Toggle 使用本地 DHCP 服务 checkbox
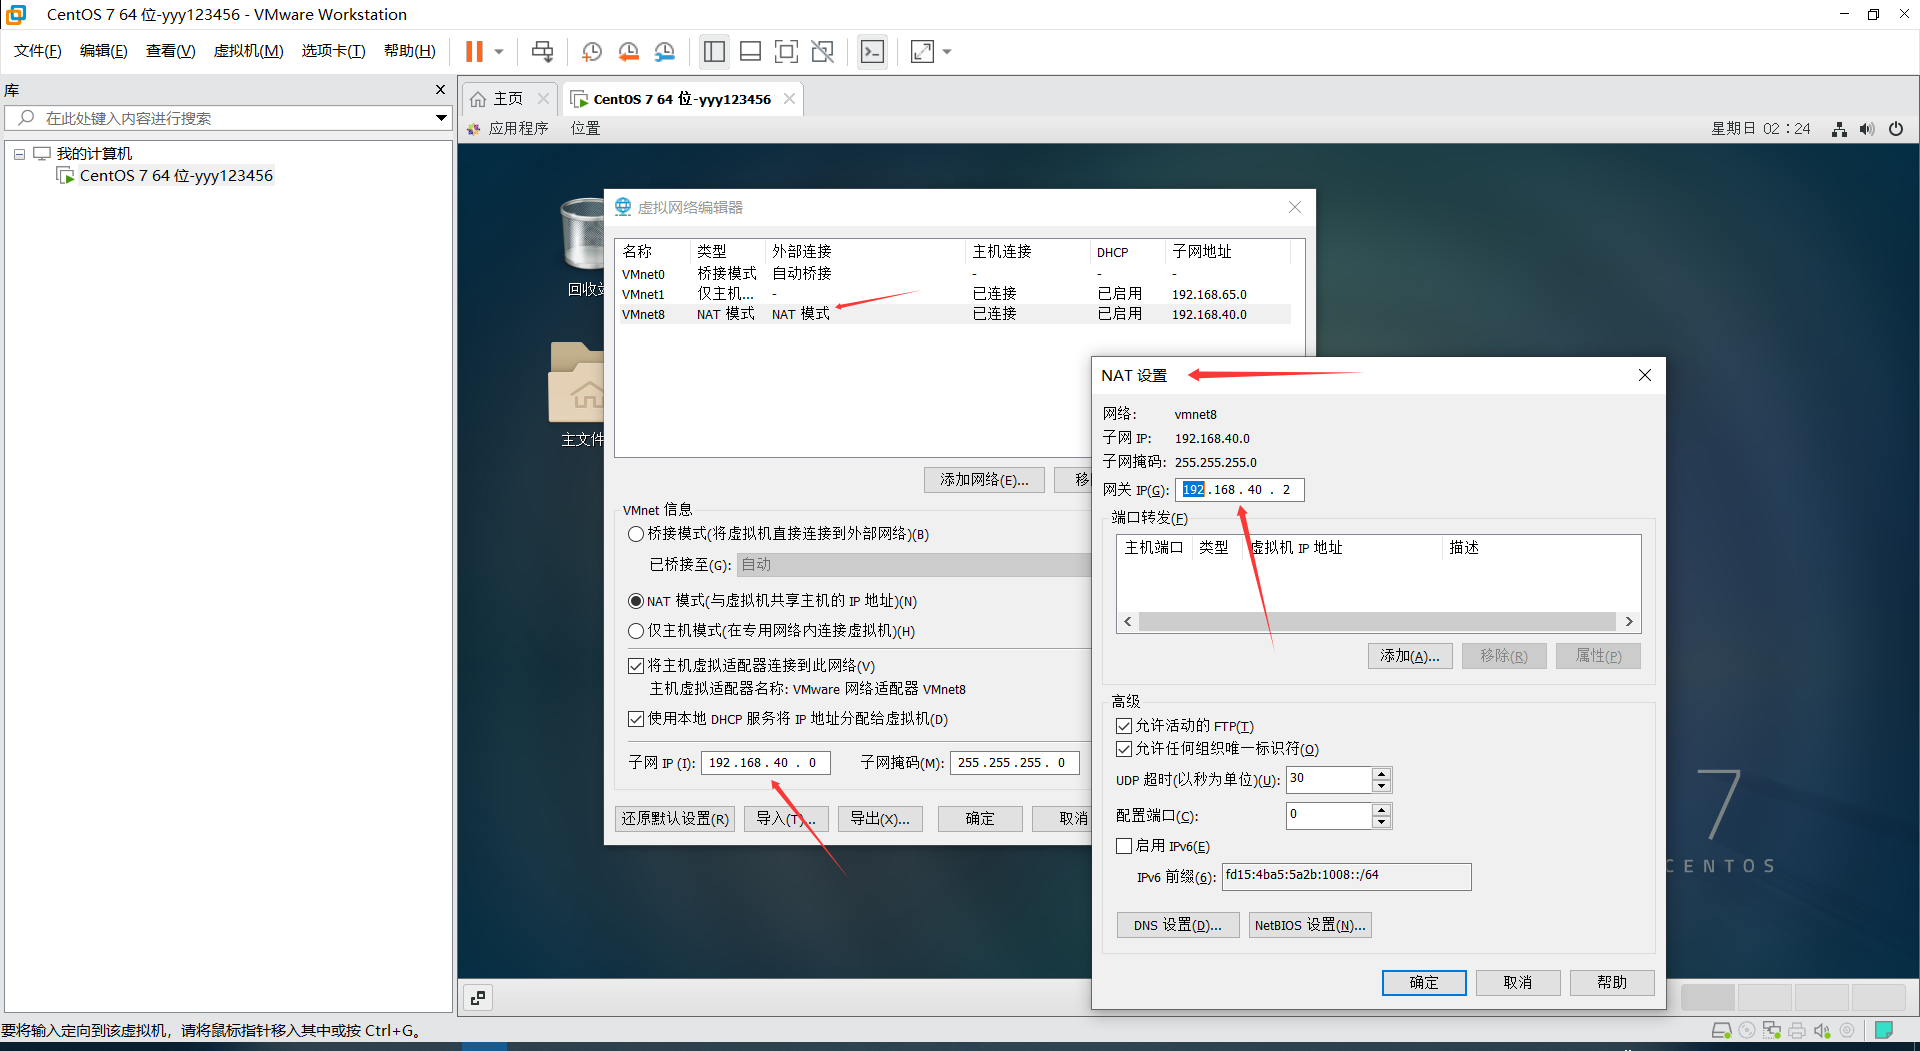The height and width of the screenshot is (1051, 1920). [x=635, y=719]
